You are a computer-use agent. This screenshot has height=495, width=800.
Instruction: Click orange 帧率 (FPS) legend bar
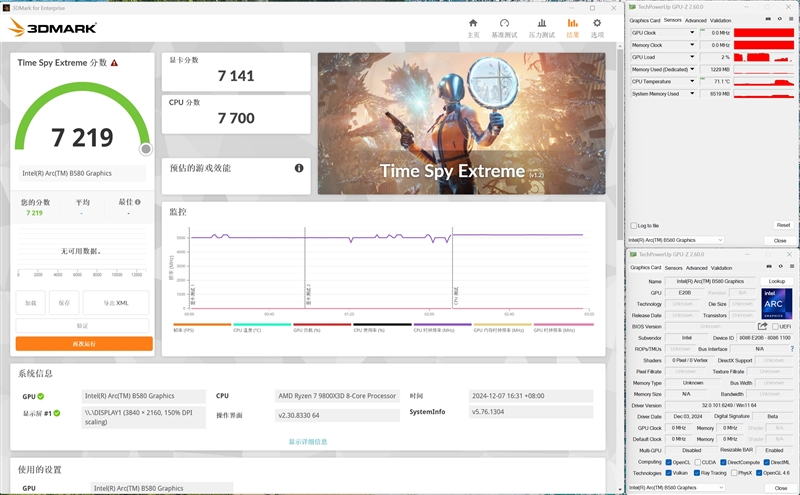(x=202, y=325)
